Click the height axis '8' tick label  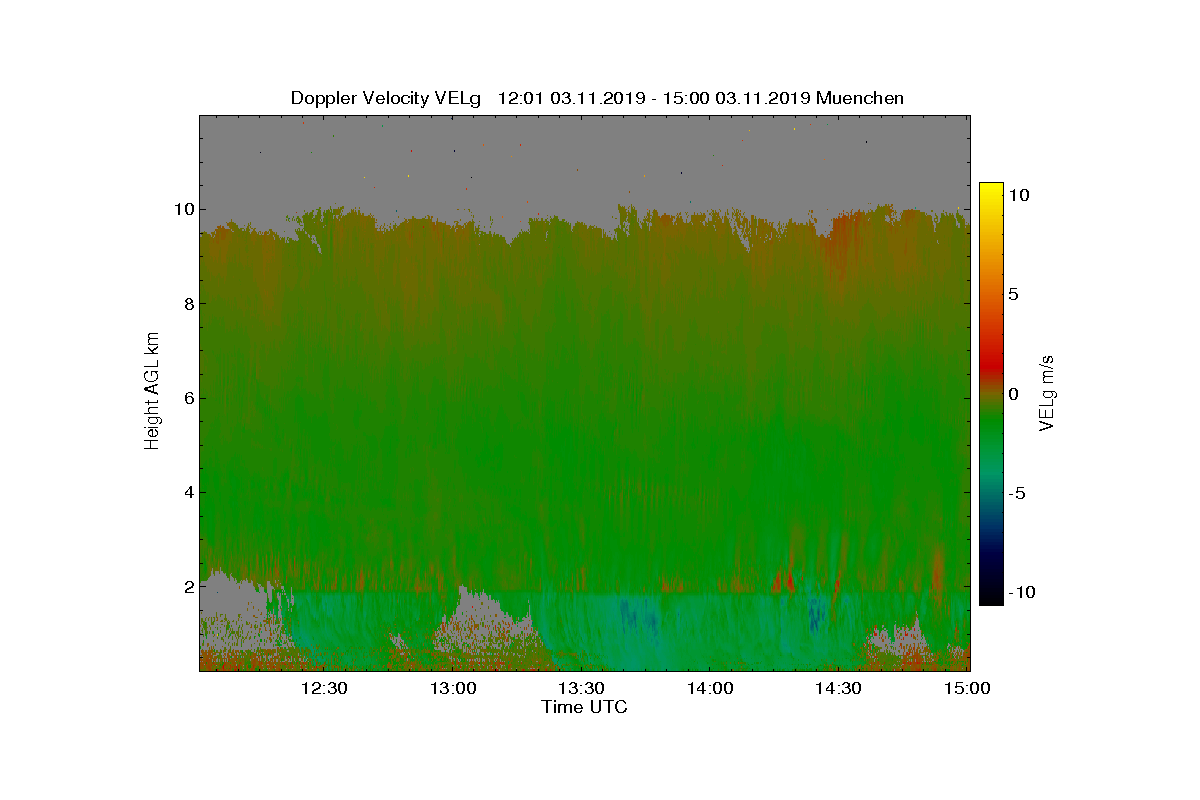[188, 304]
